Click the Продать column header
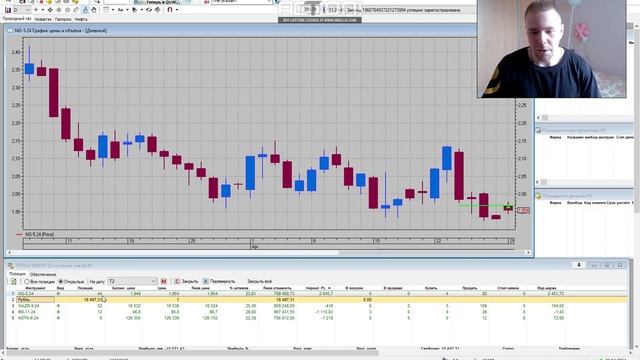The image size is (640, 360). point(469,288)
